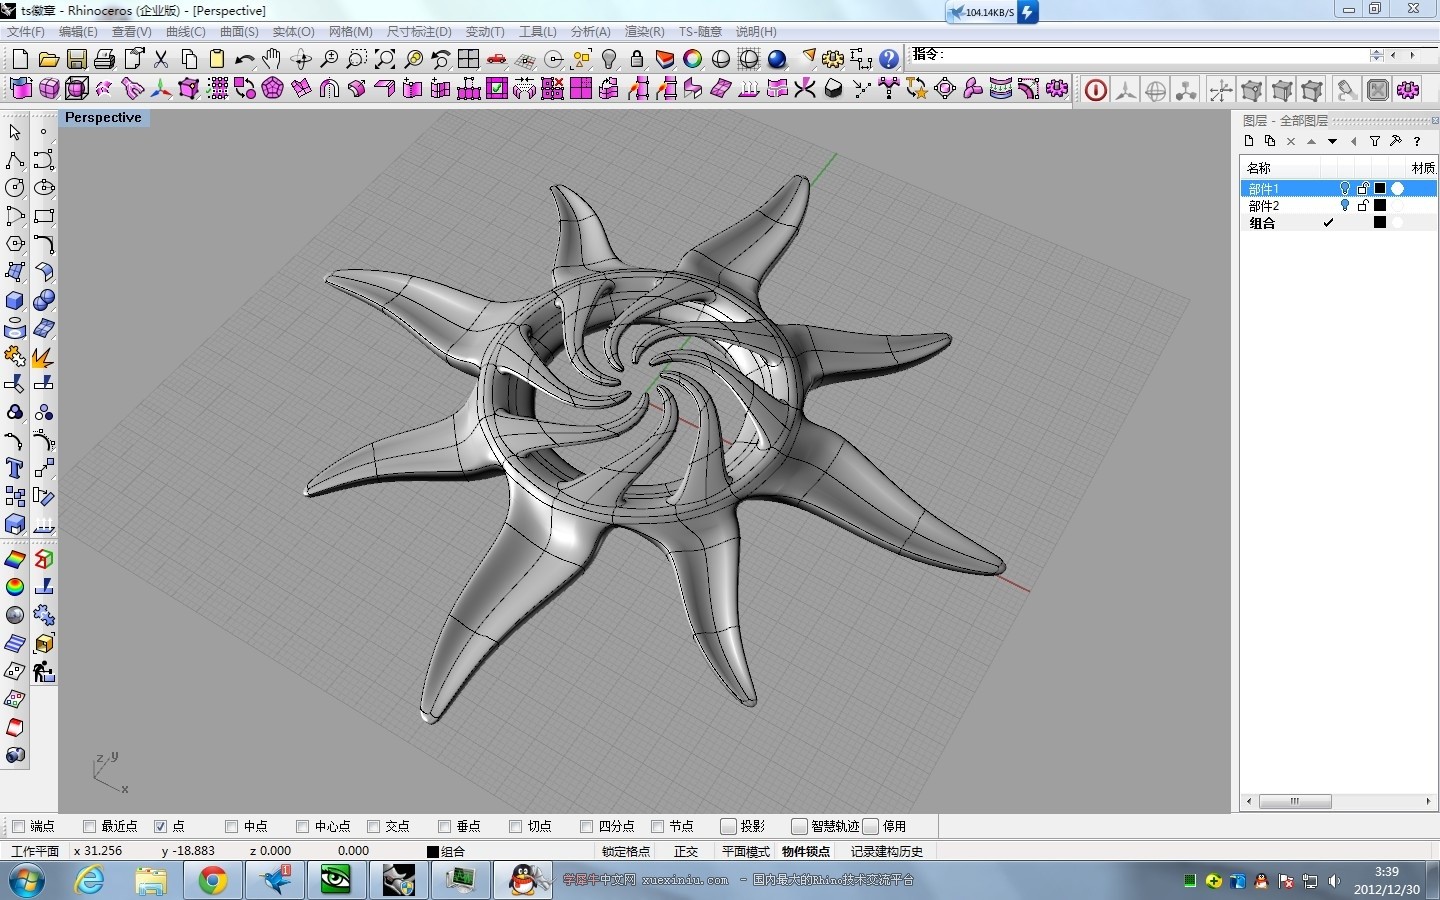Select the Zoom dynamic magnifier icon
Screen dimensions: 1440x900
point(329,59)
